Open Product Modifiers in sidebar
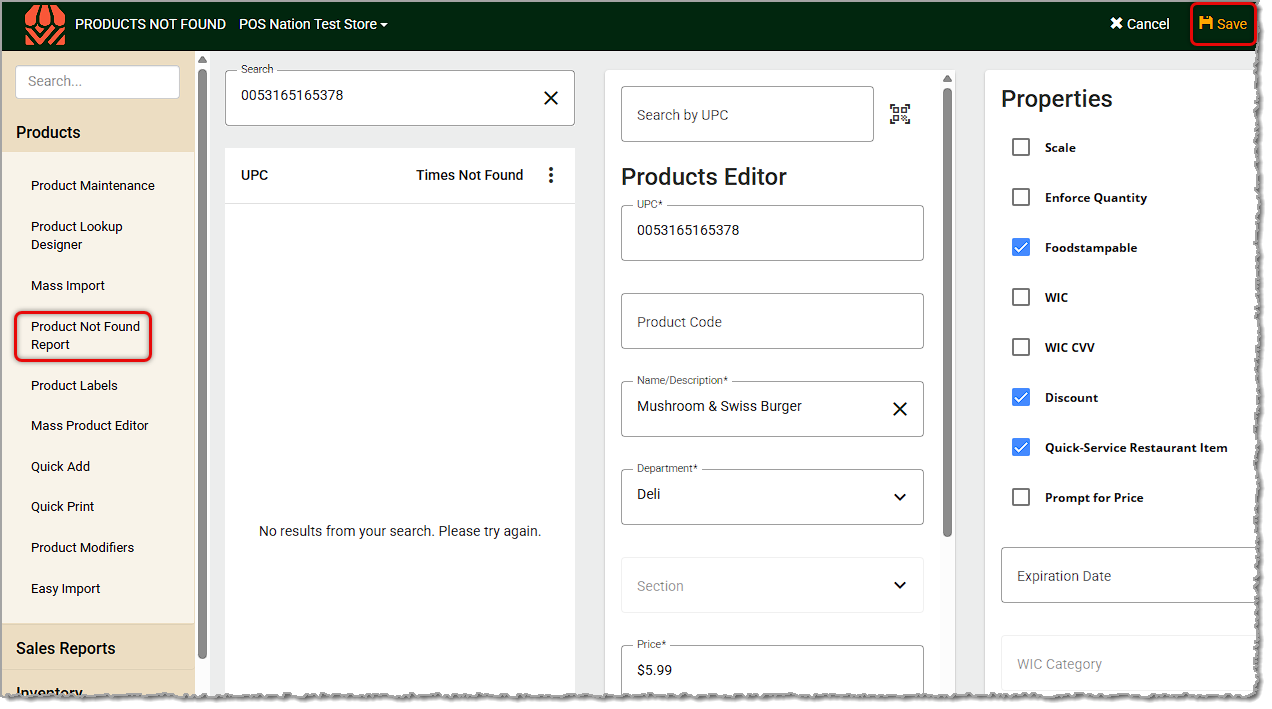 (82, 547)
